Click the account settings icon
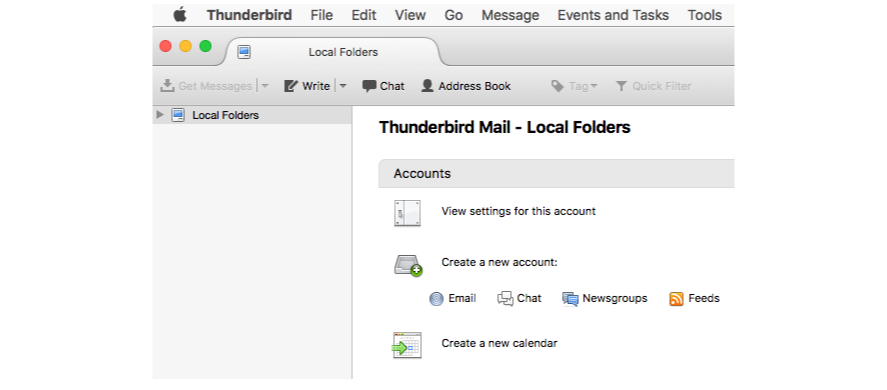The image size is (887, 390). (x=407, y=213)
